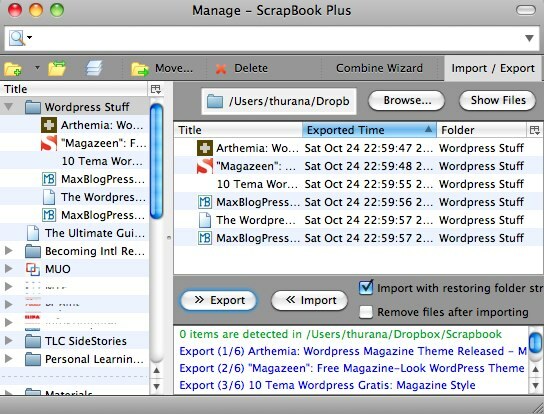Sort by the Exported Time column header
544x414 pixels.
[x=369, y=130]
